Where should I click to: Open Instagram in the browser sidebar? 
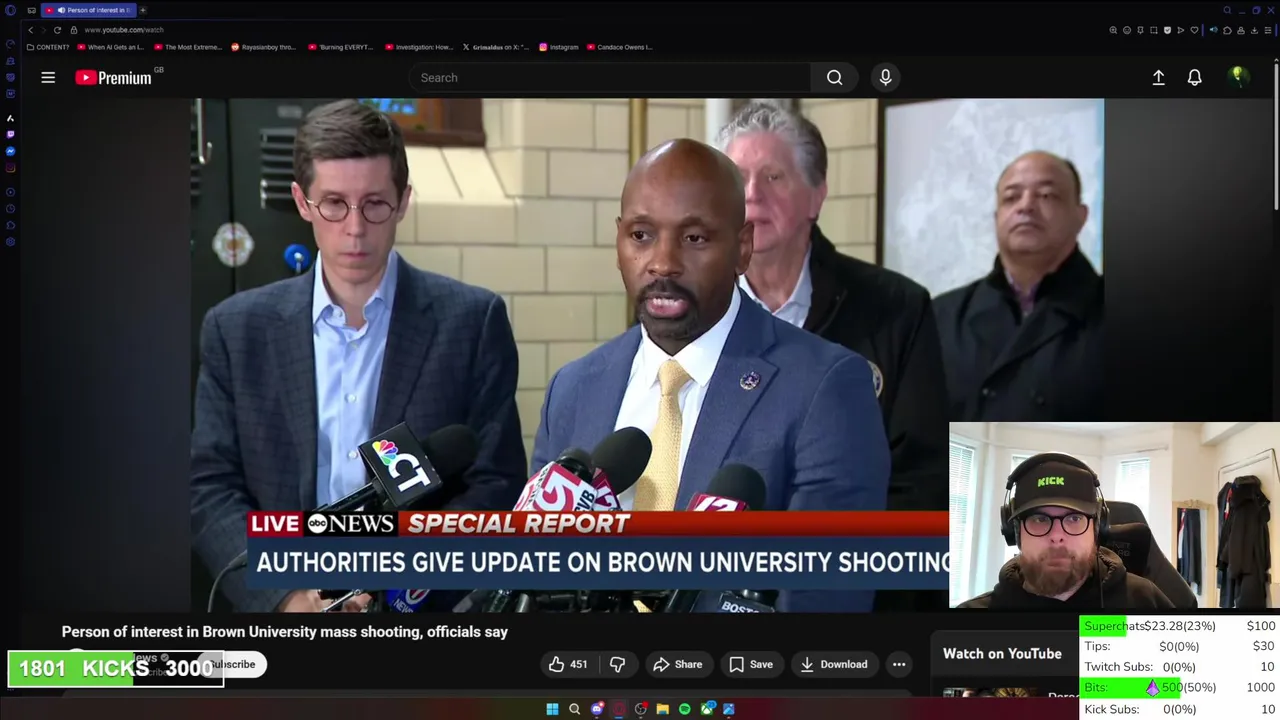pos(10,168)
